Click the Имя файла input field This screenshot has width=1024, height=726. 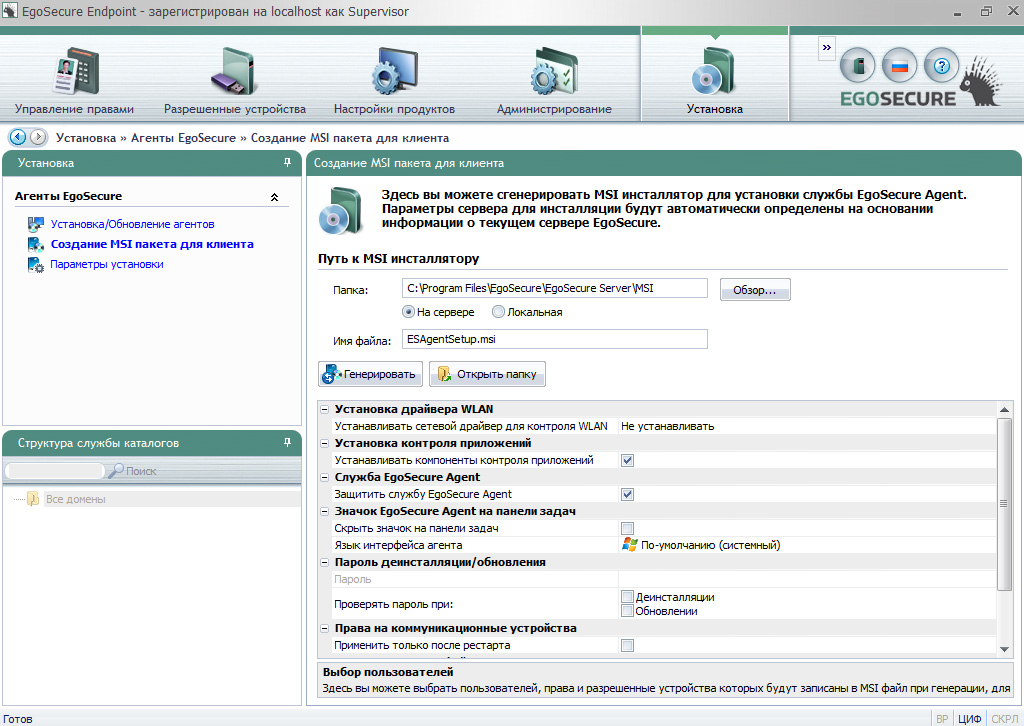coord(554,339)
